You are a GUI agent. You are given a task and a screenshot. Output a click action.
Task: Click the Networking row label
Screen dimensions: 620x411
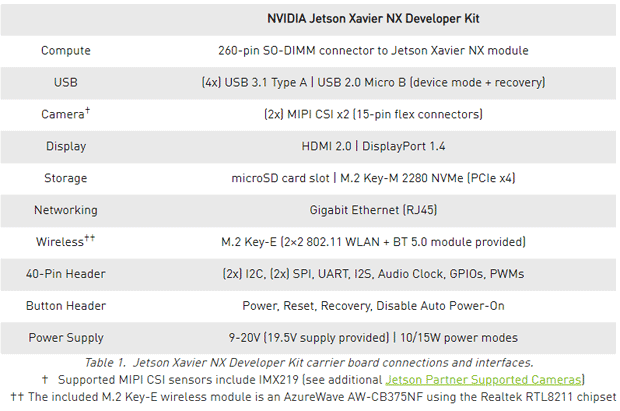coord(66,210)
